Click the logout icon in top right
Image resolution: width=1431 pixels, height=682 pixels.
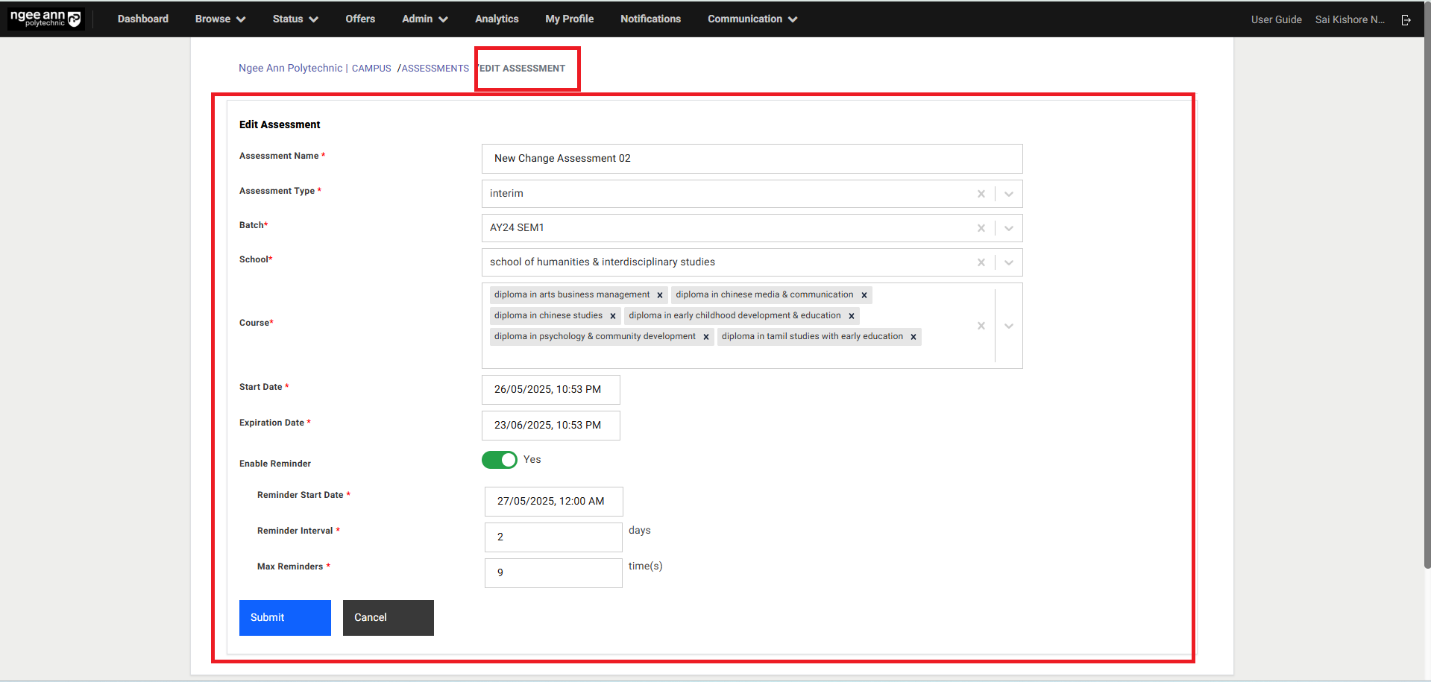1406,19
